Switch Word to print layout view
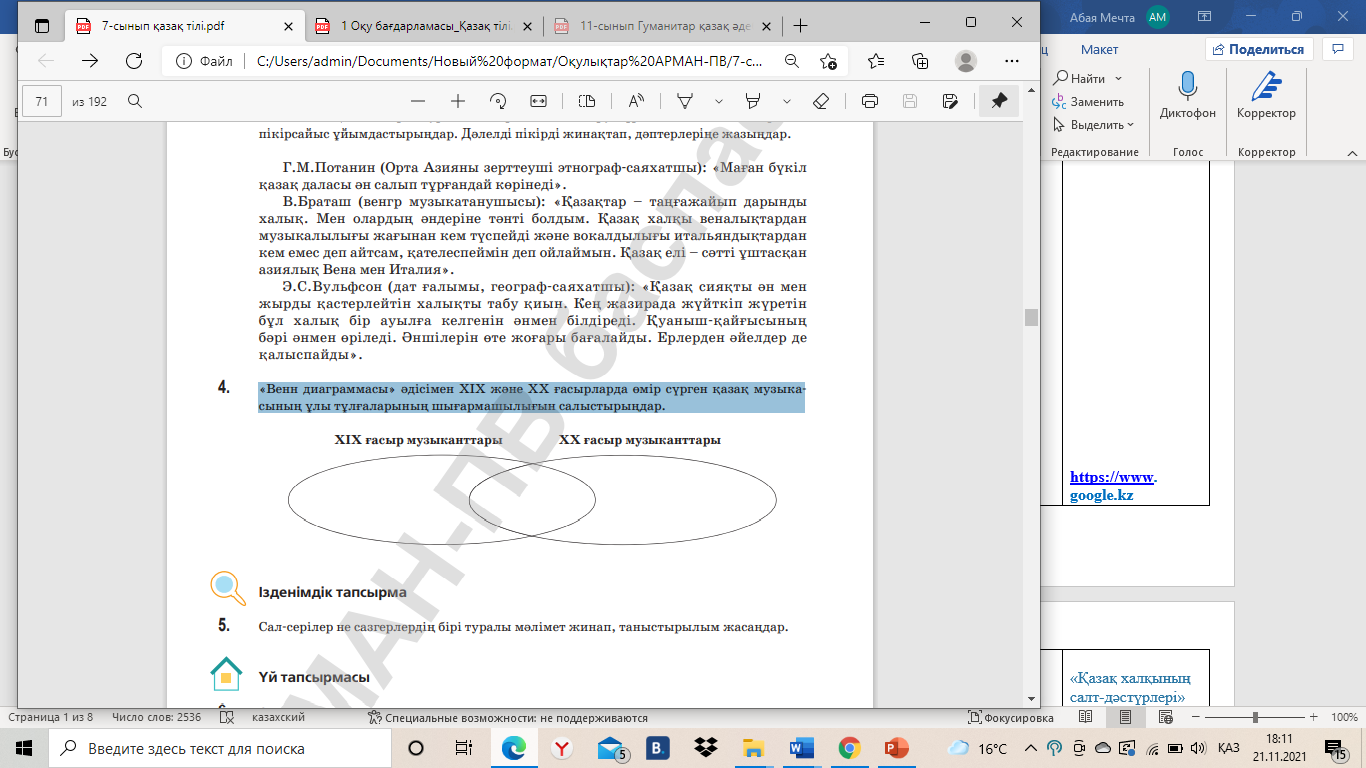Viewport: 1366px width, 768px height. tap(1125, 718)
